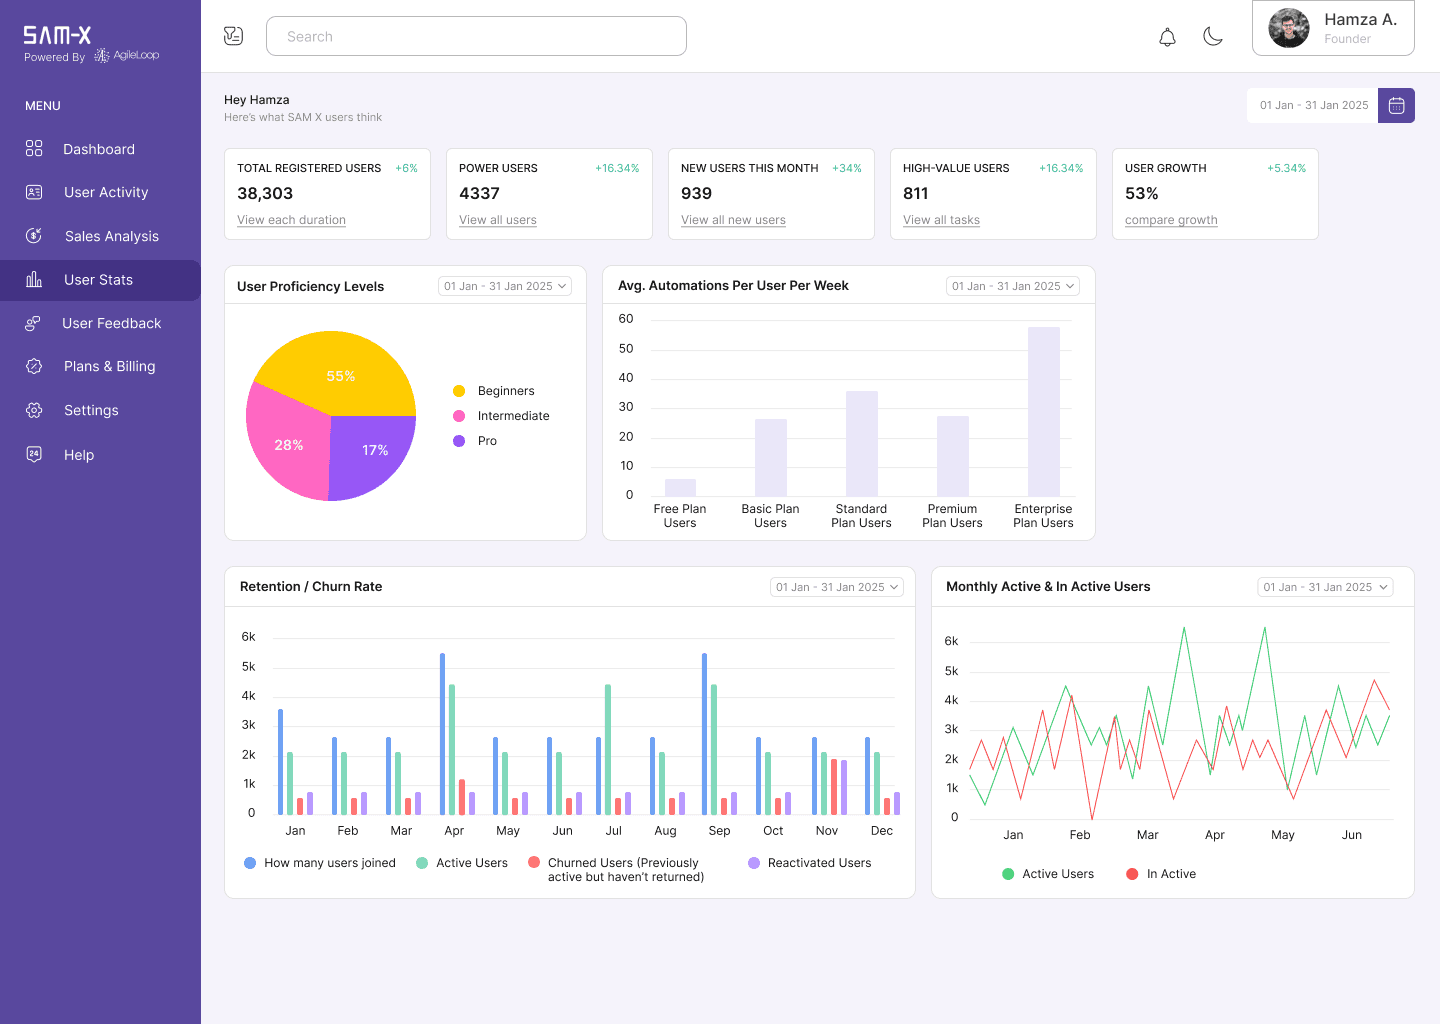Click the compare growth link

pyautogui.click(x=1171, y=220)
